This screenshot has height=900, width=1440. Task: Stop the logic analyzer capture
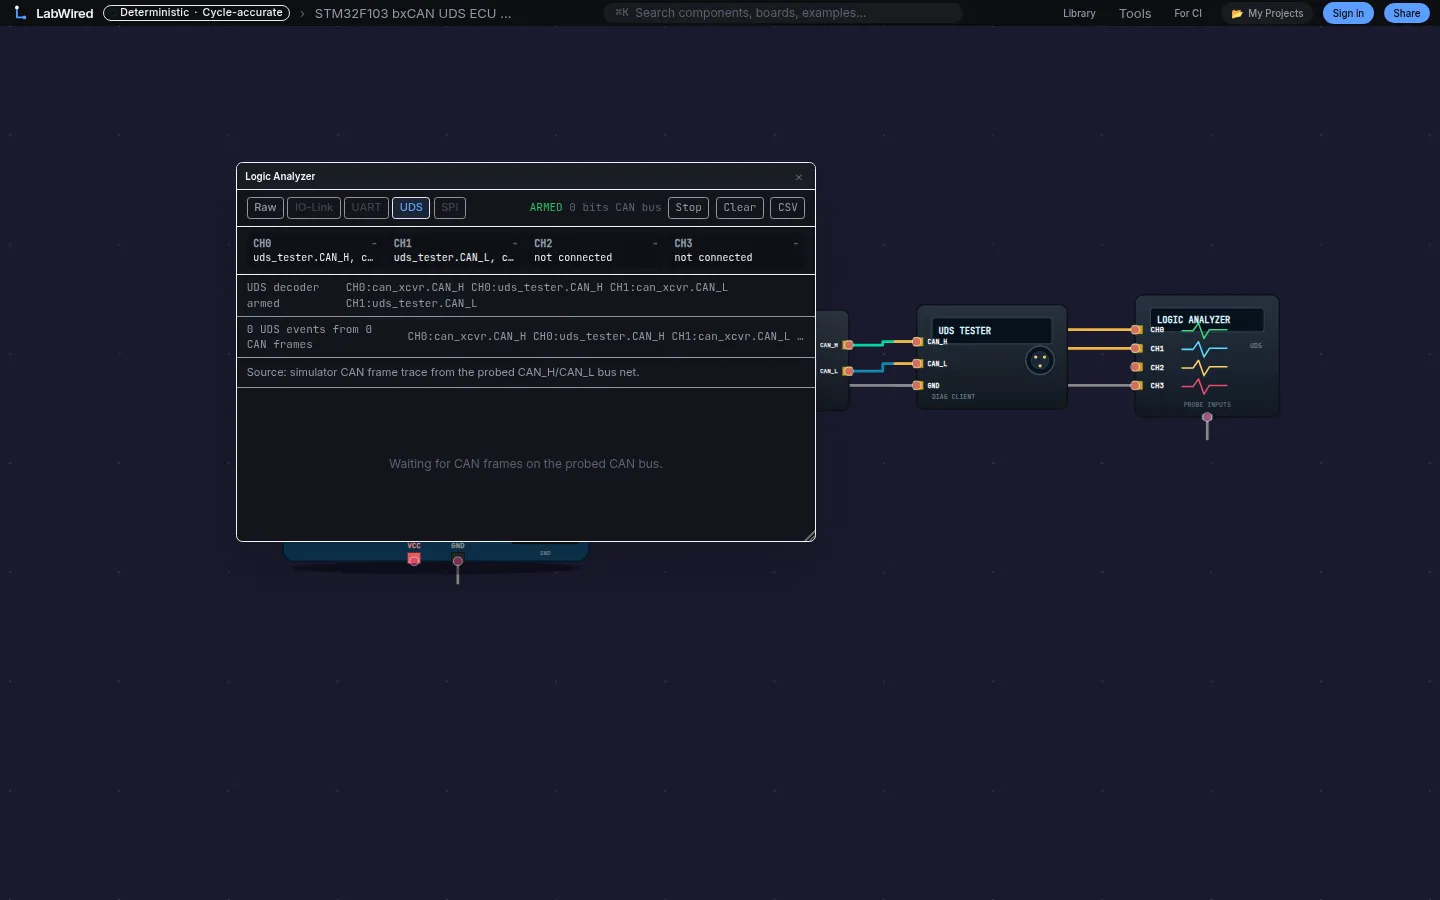(x=688, y=208)
